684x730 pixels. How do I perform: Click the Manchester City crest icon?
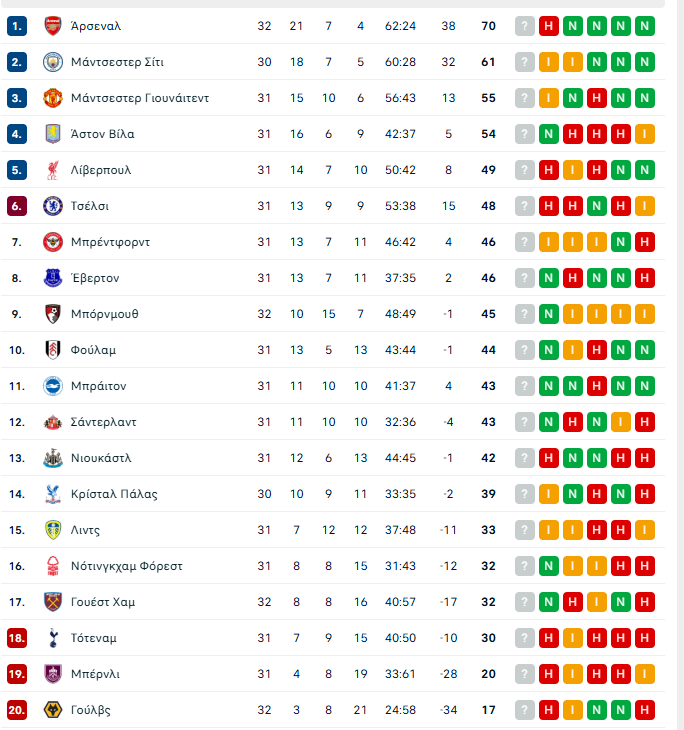pyautogui.click(x=53, y=62)
